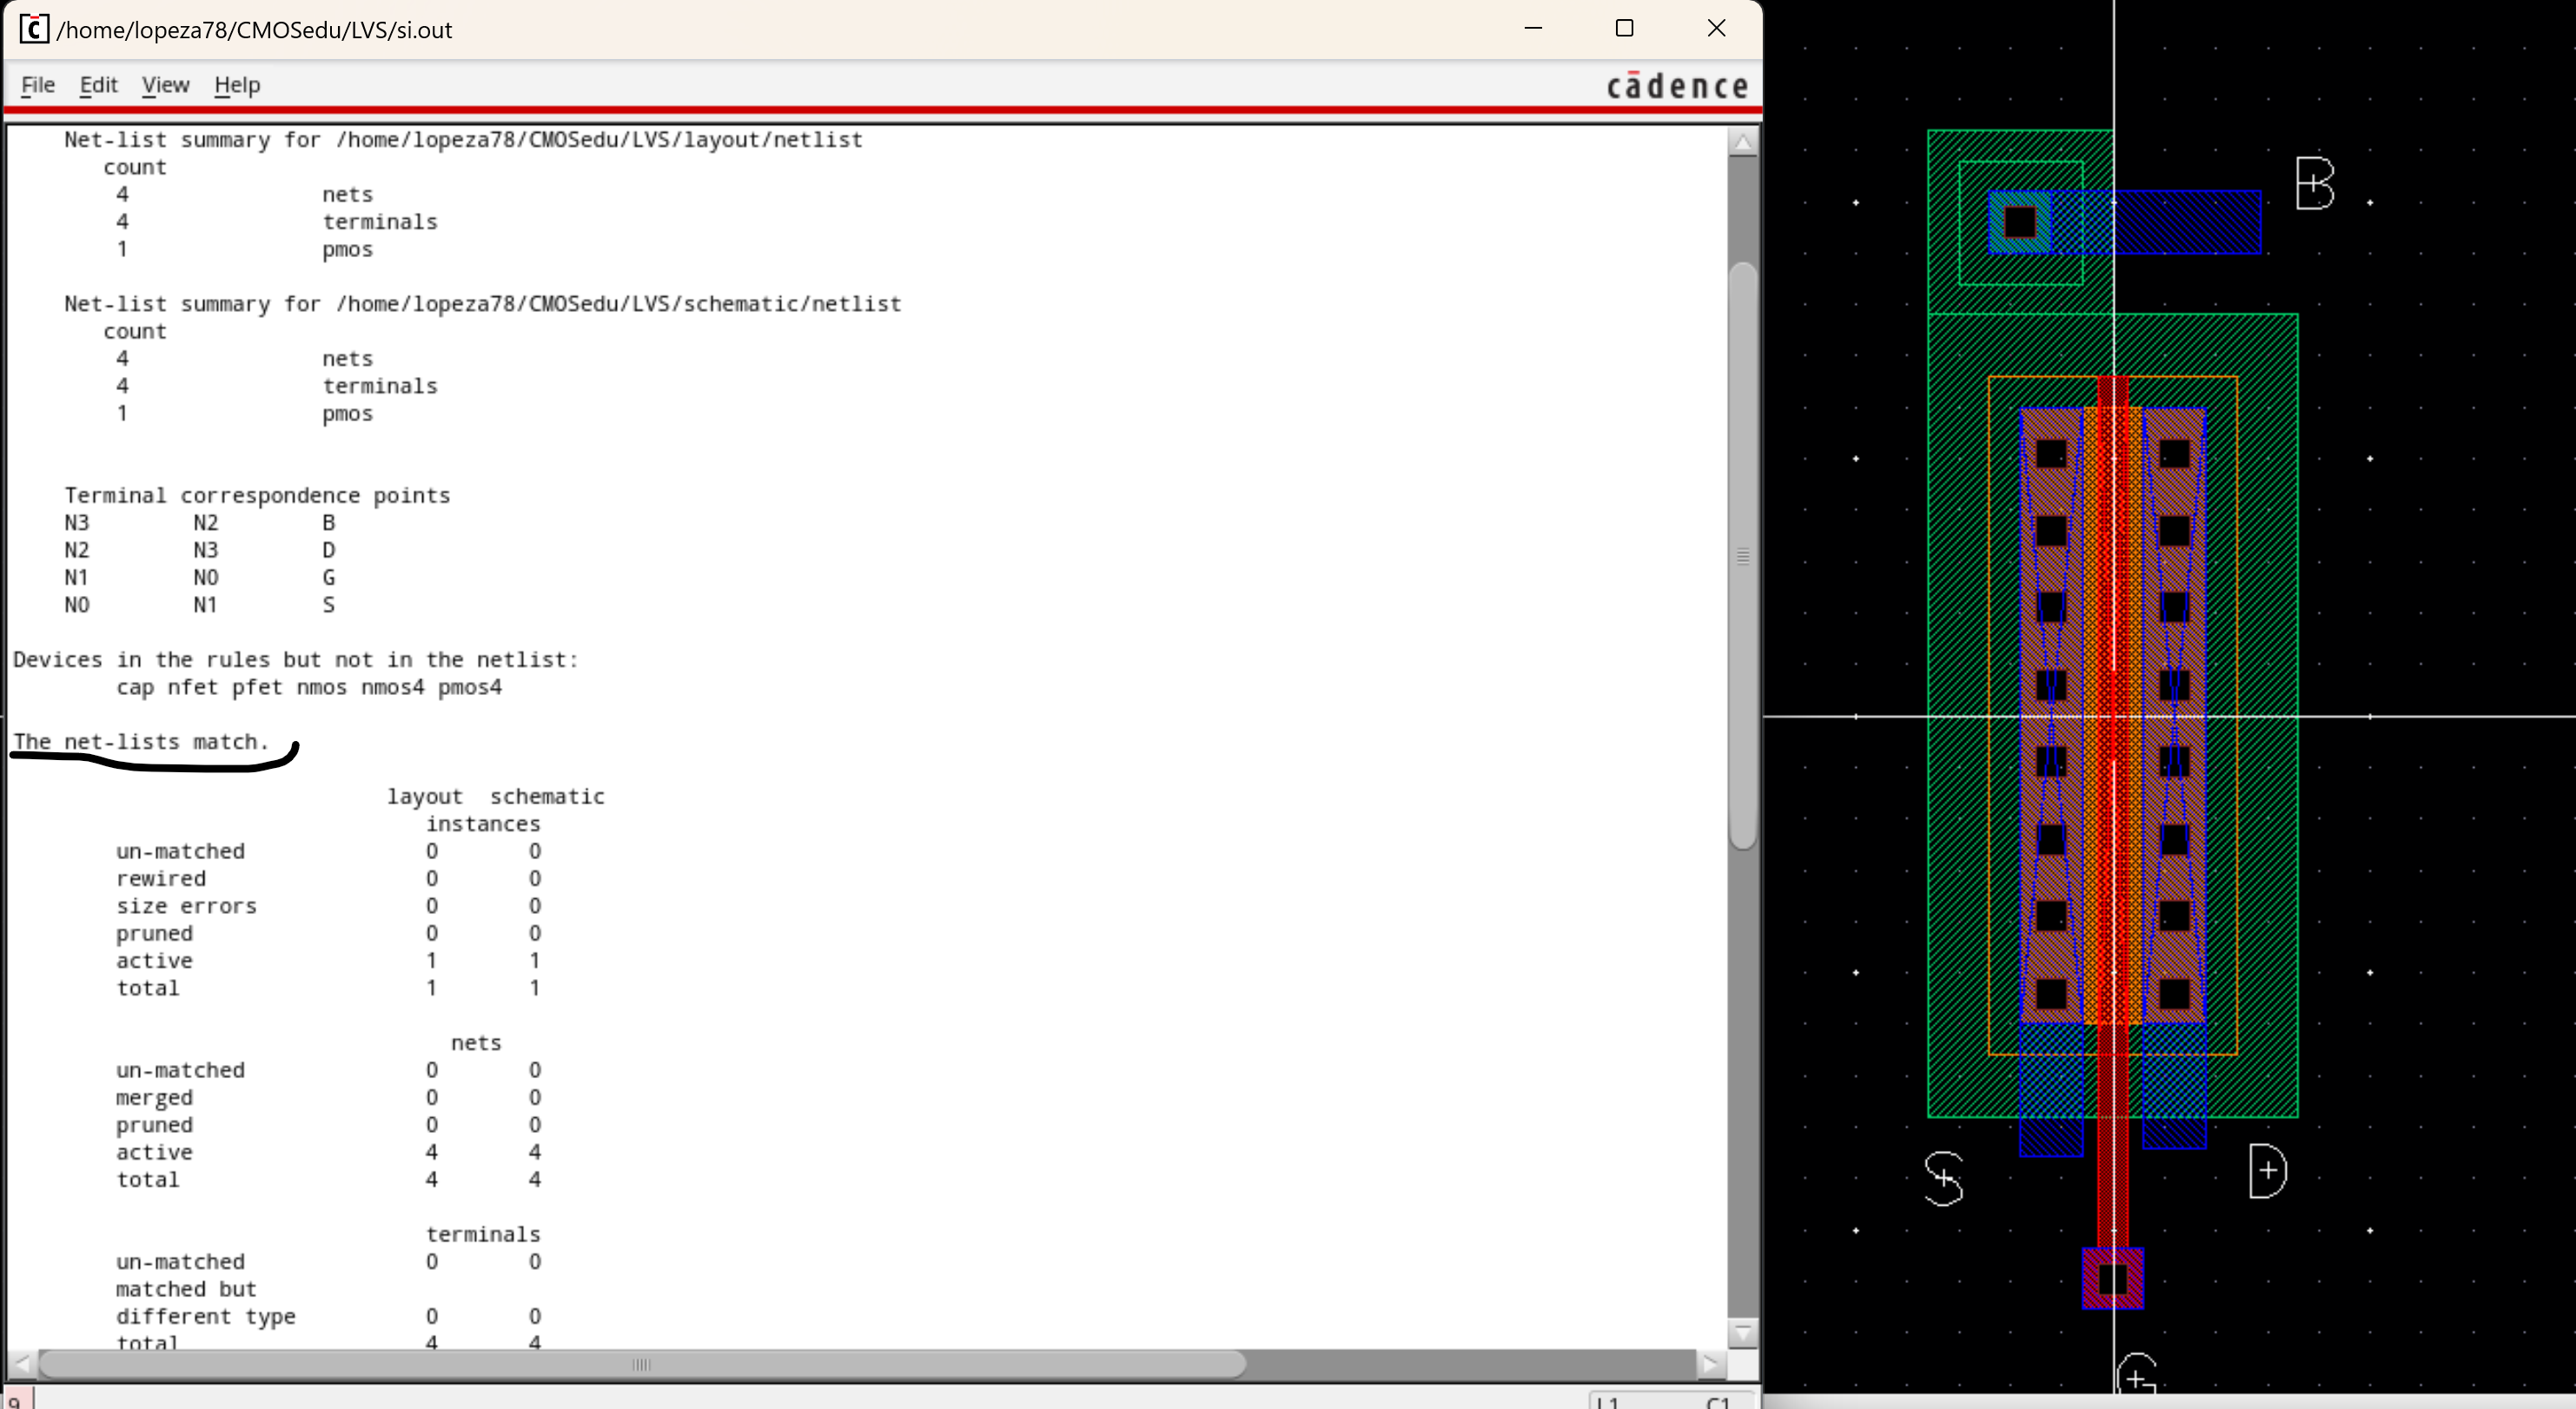Open the File menu
2576x1409 pixels.
(37, 85)
